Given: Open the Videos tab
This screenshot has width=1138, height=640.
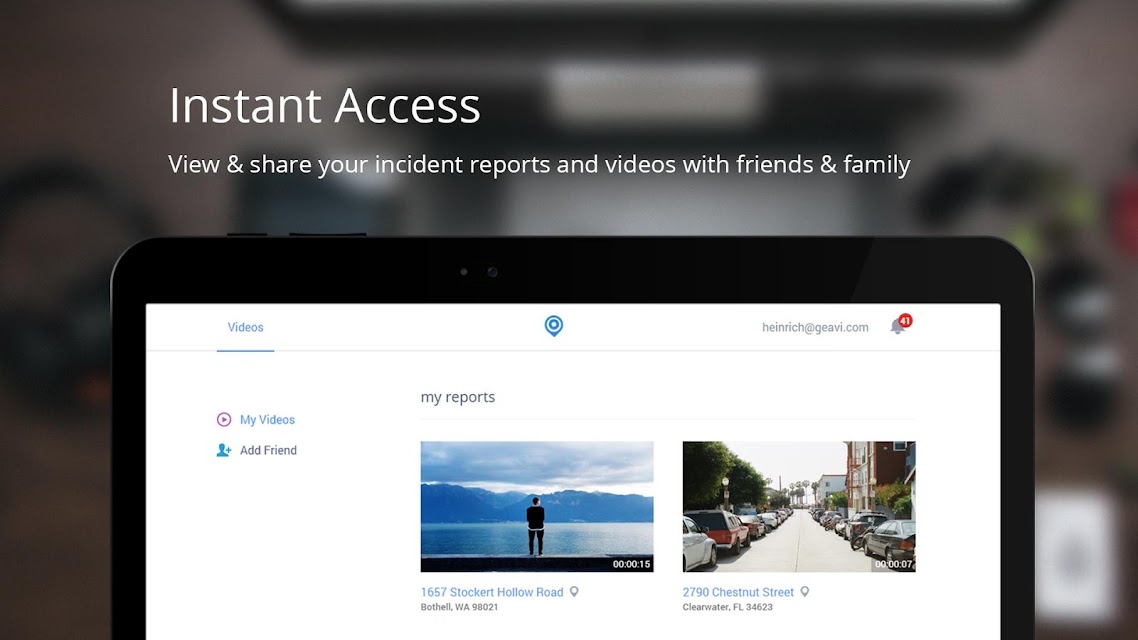Looking at the screenshot, I should pos(245,327).
